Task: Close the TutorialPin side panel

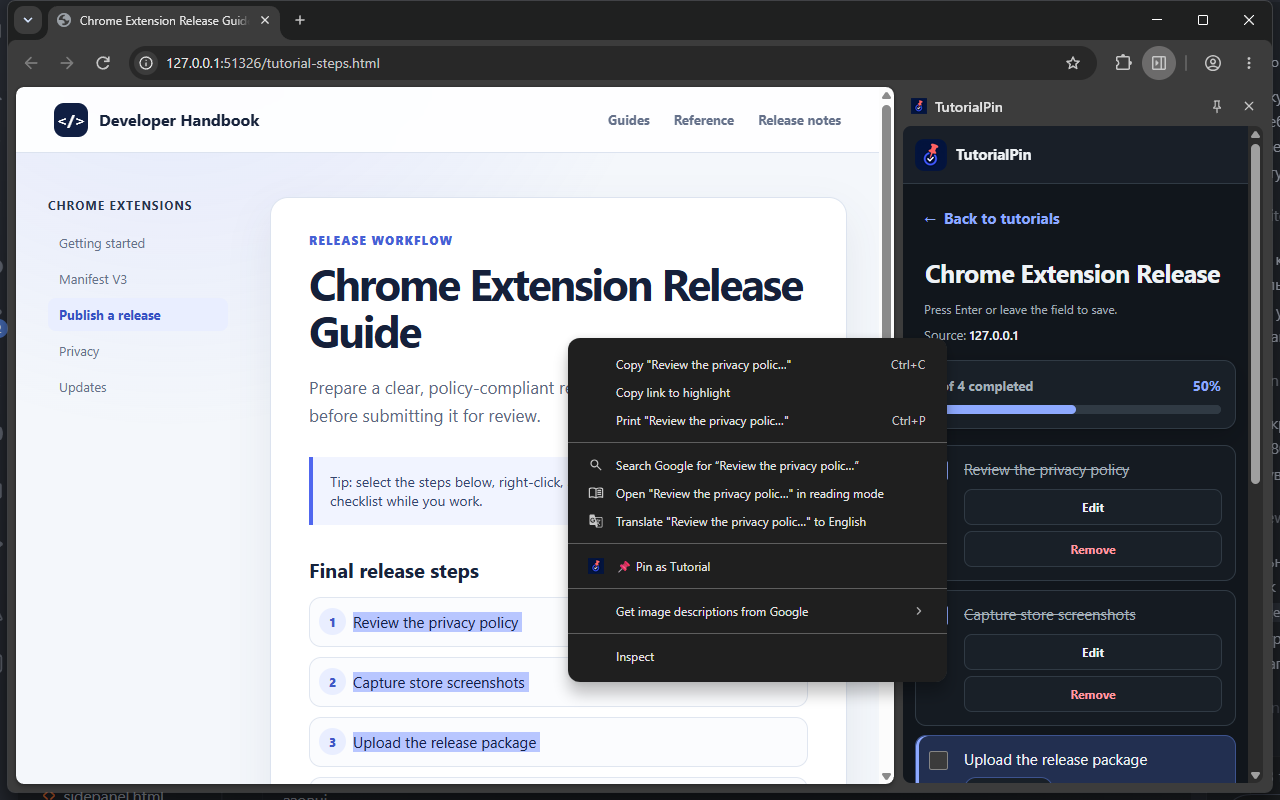Action: click(1249, 106)
